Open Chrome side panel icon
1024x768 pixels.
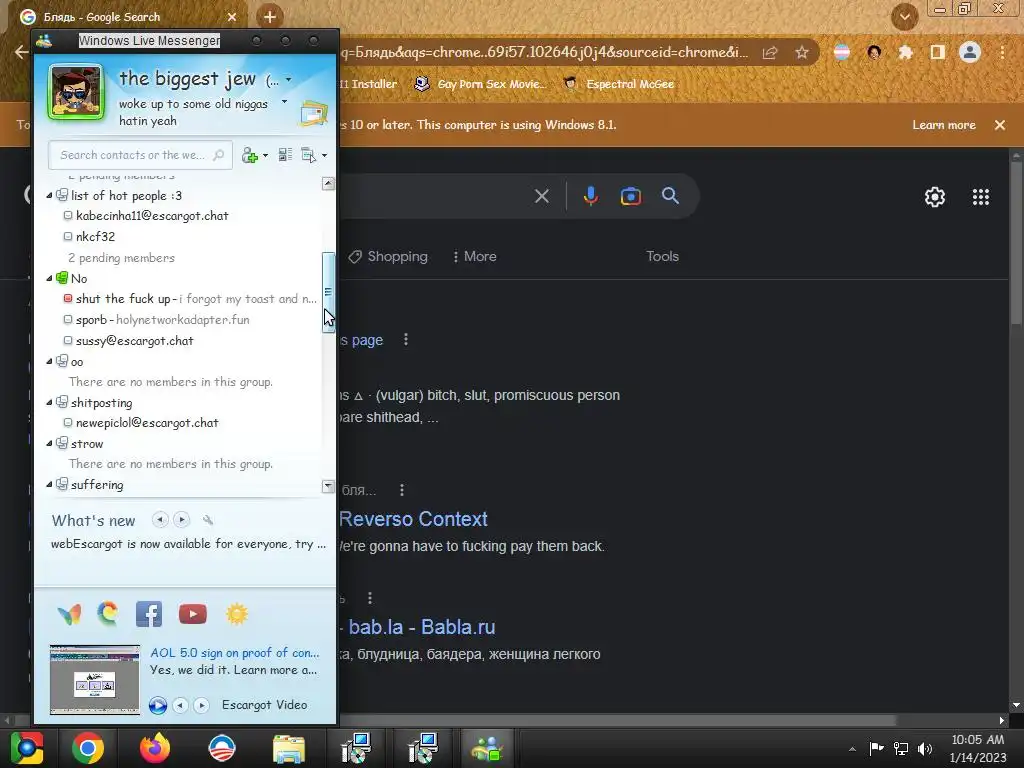(x=937, y=52)
